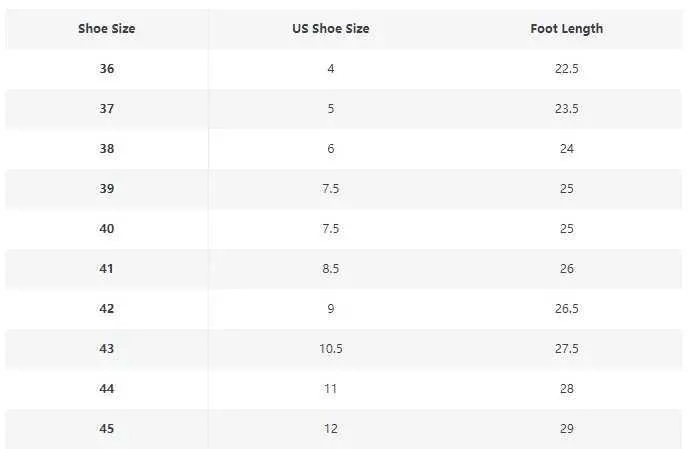Click US shoe size 10.5 cell

click(331, 348)
